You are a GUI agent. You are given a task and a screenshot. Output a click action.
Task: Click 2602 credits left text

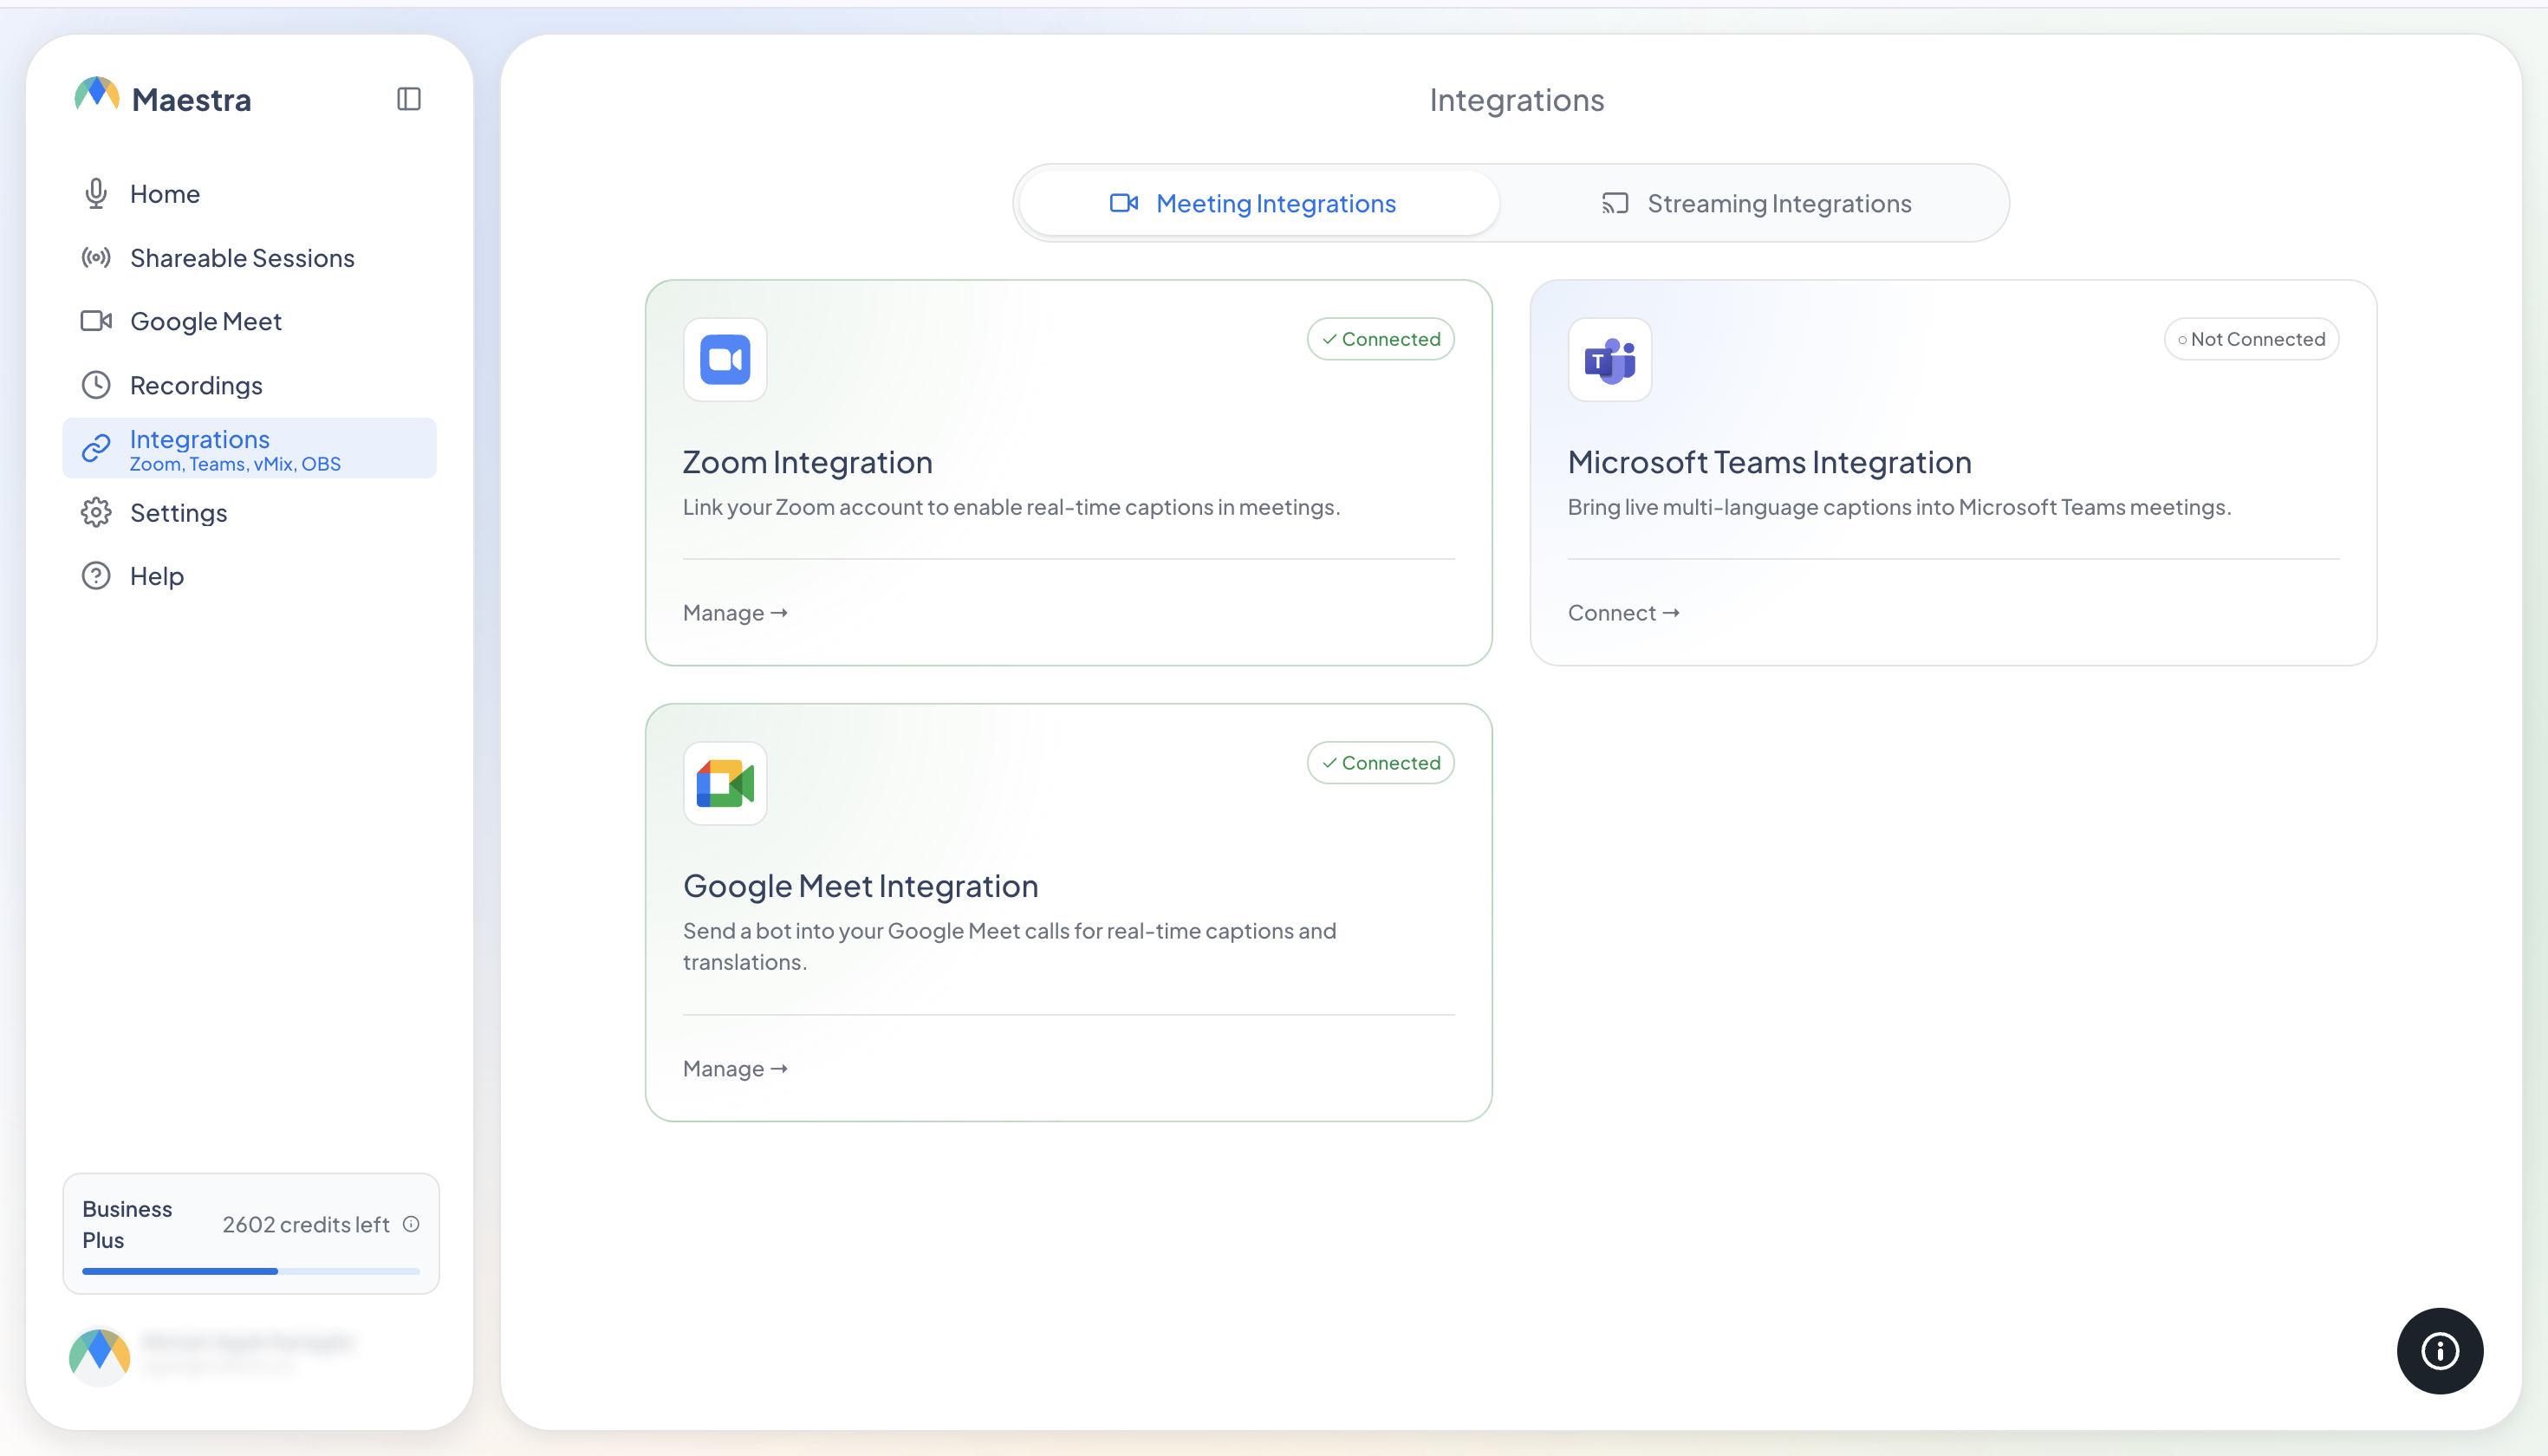click(306, 1224)
